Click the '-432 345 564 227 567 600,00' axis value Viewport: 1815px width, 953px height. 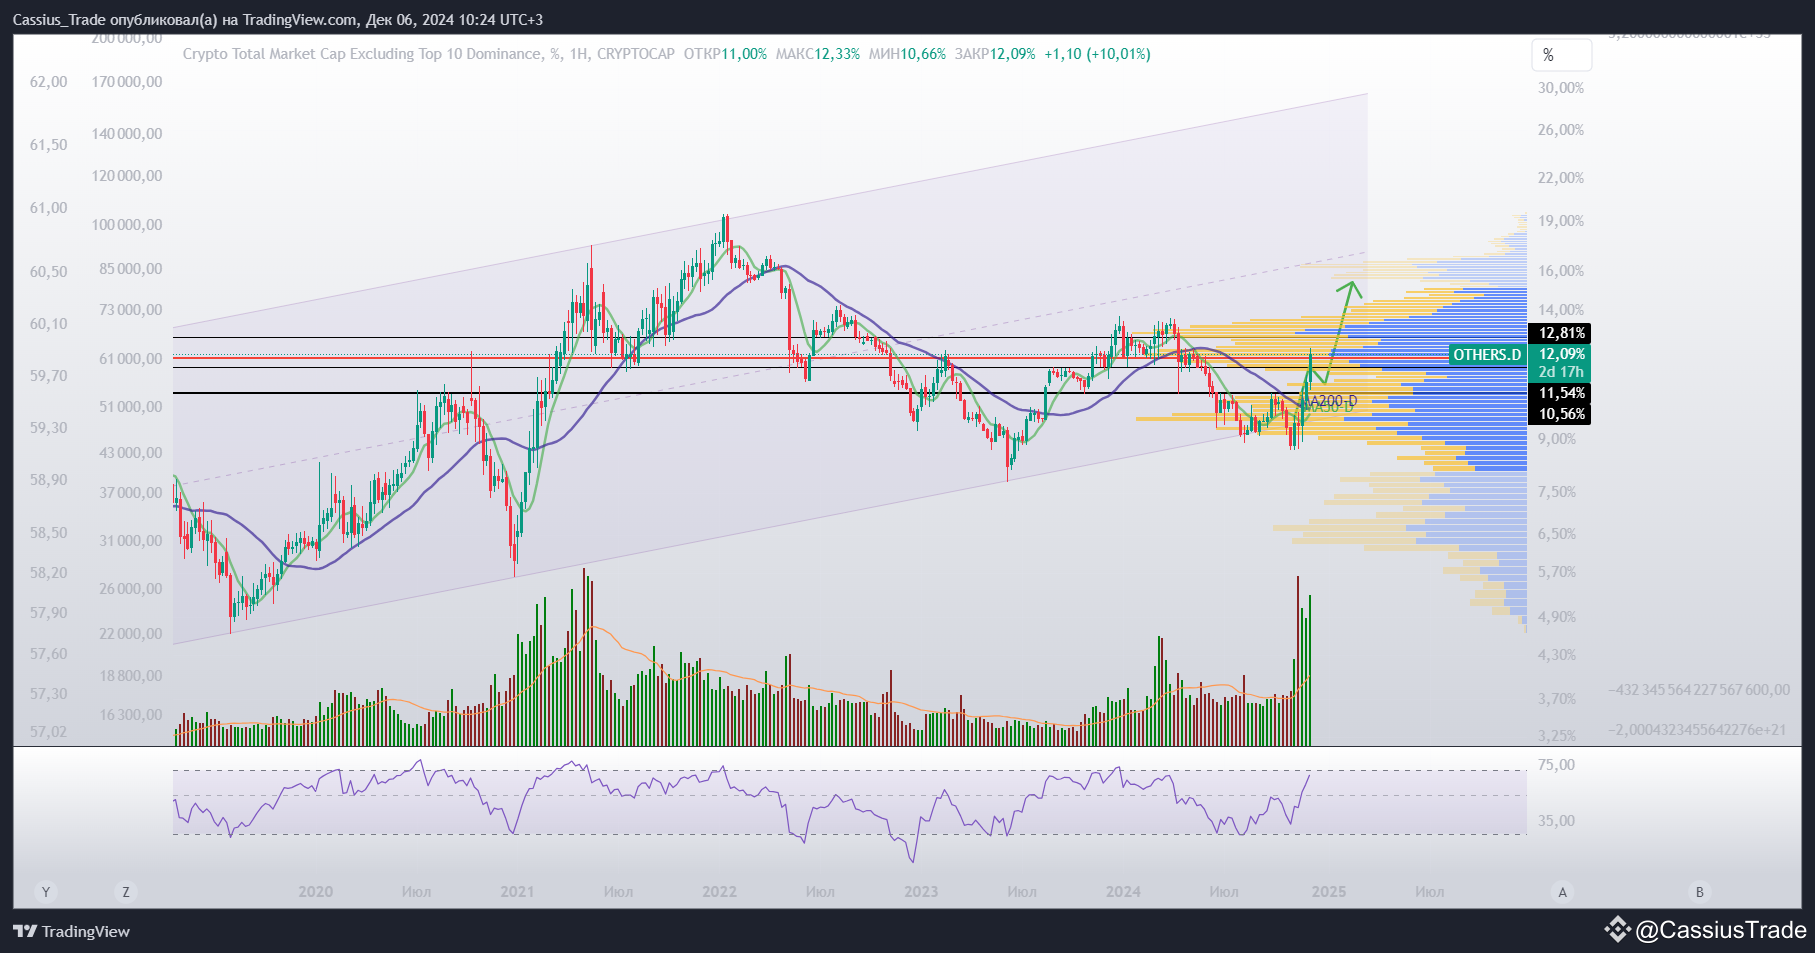pos(1699,690)
